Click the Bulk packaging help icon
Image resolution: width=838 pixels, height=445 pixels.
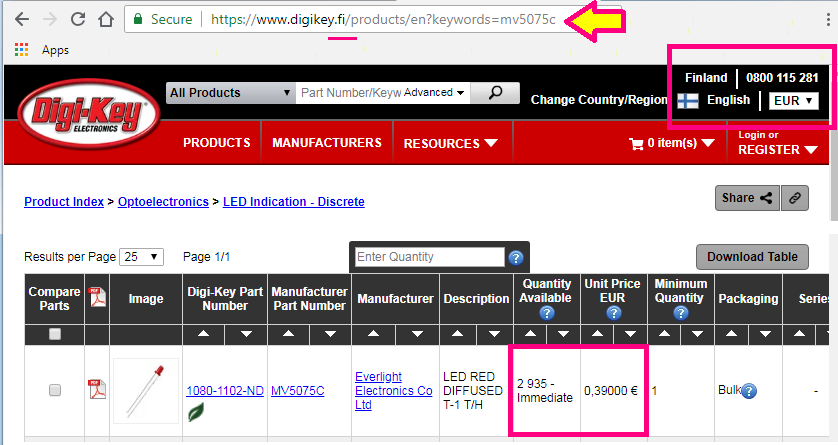(749, 392)
